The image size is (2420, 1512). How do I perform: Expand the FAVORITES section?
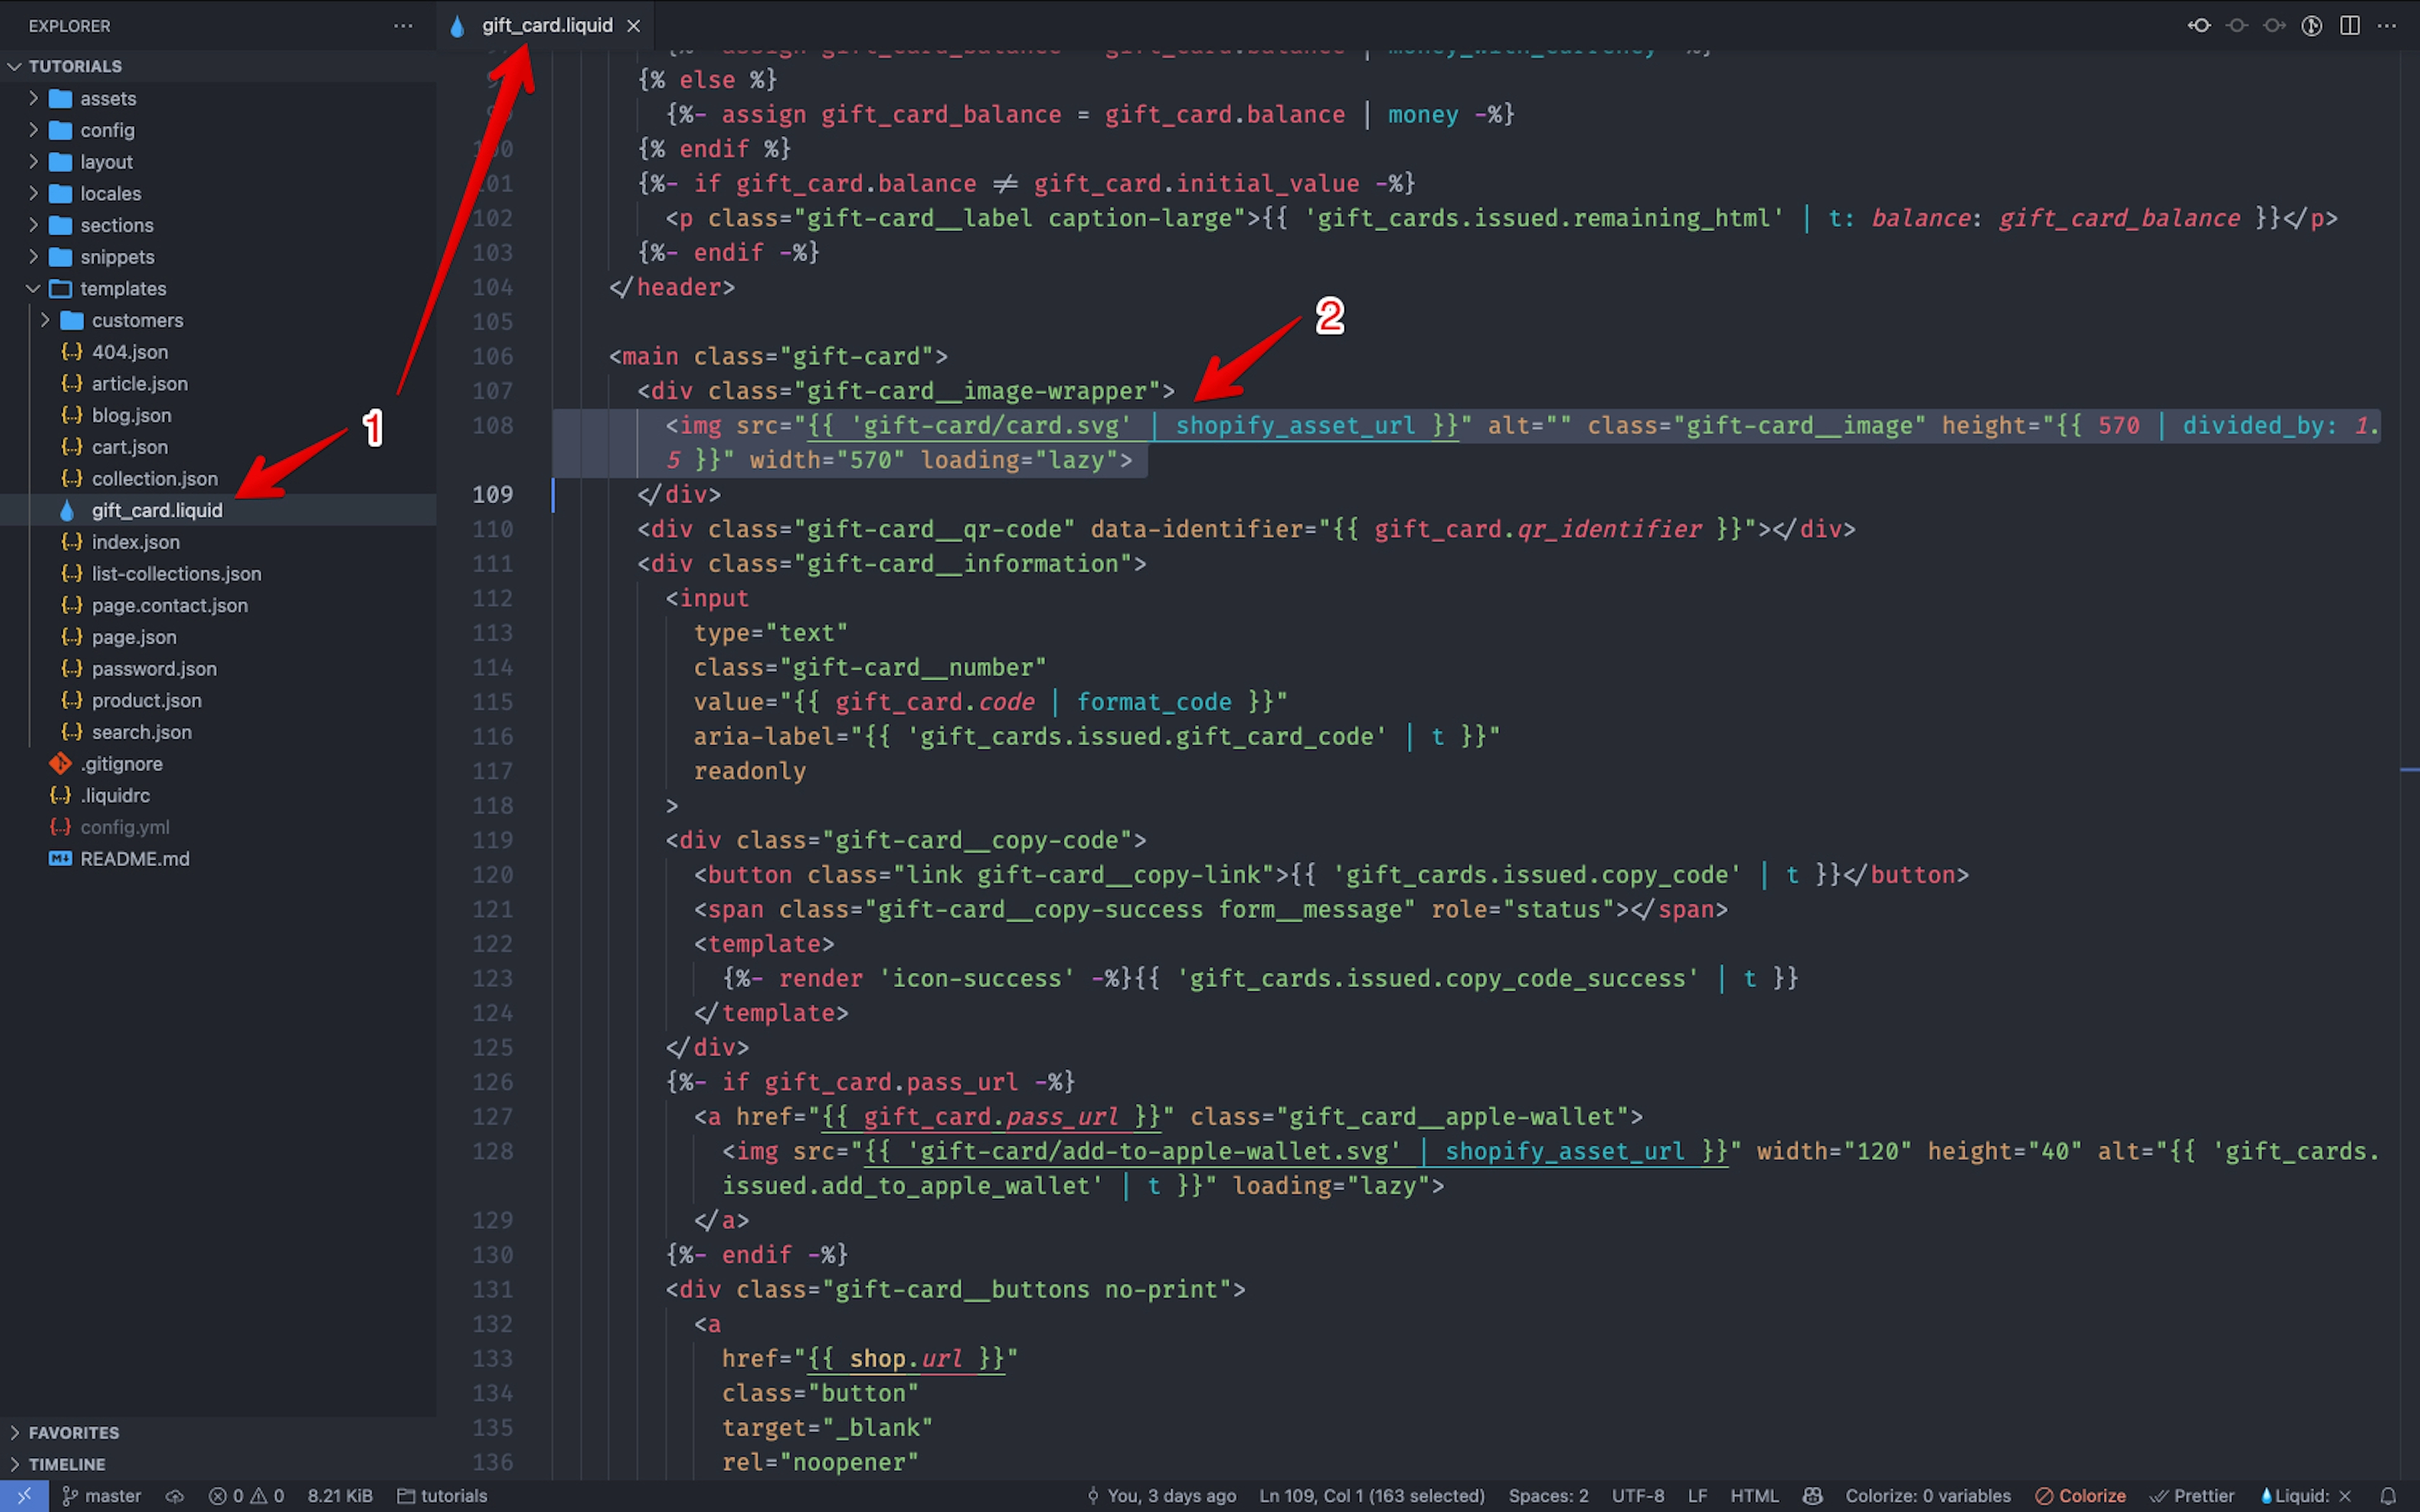(218, 1432)
